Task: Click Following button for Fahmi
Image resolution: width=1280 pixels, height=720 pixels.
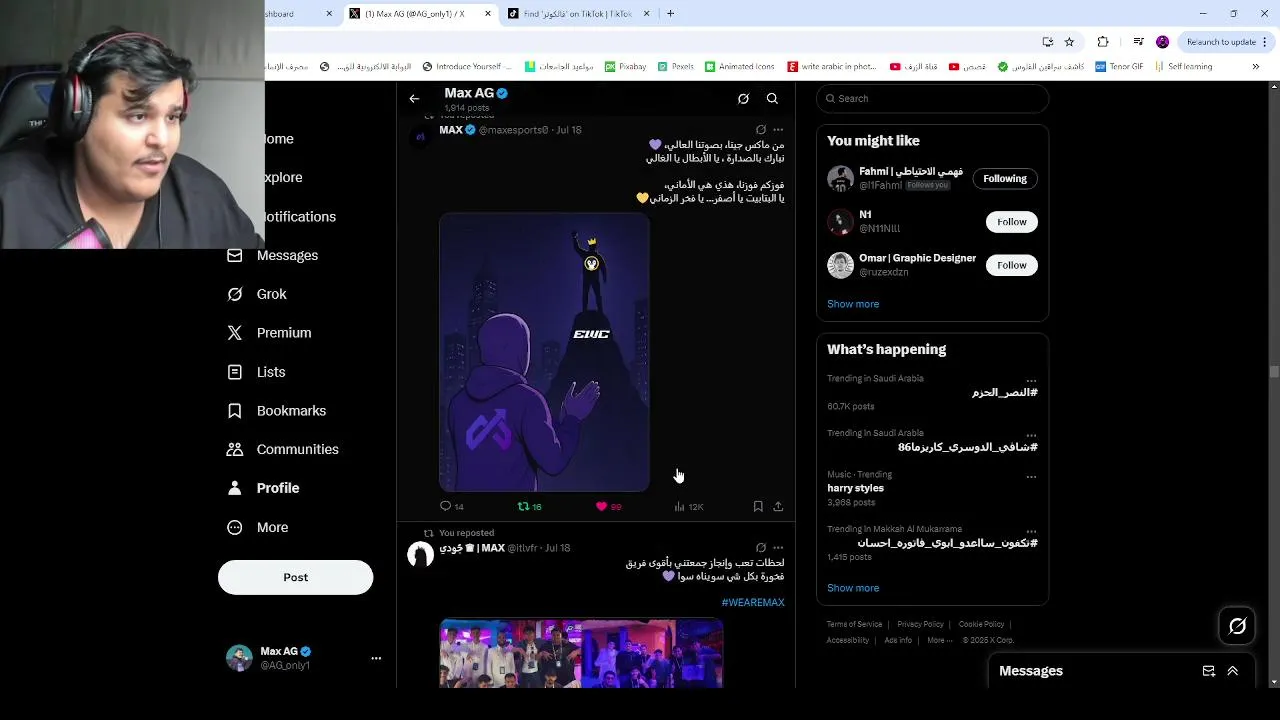Action: (1005, 179)
